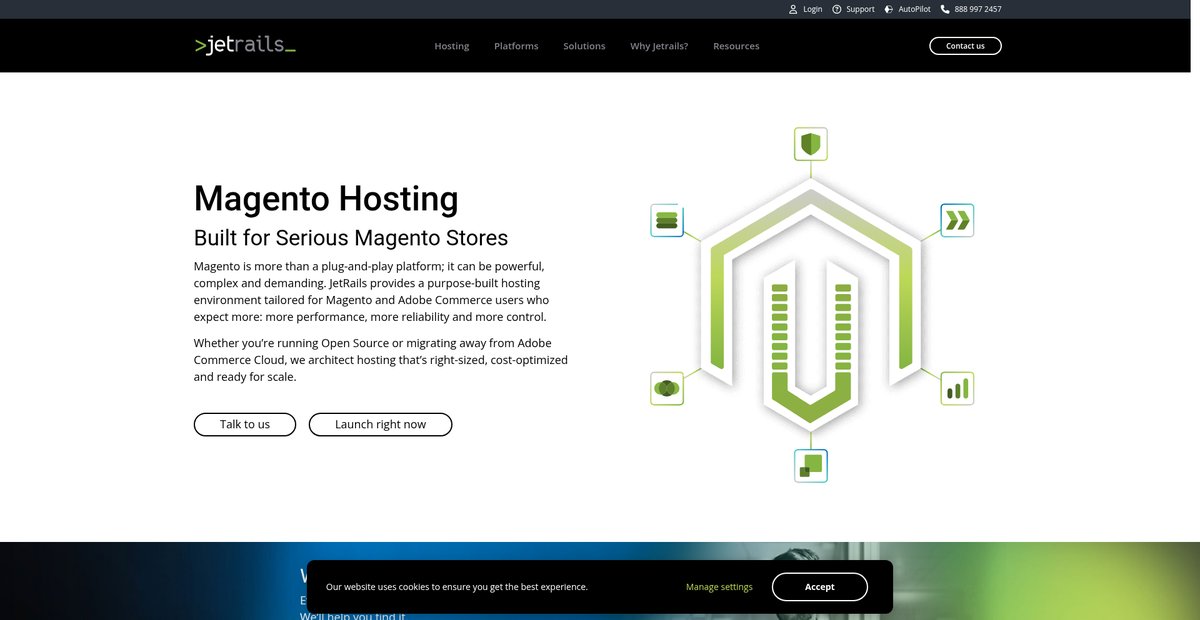Click the AutoPilot sign-in icon

889,9
